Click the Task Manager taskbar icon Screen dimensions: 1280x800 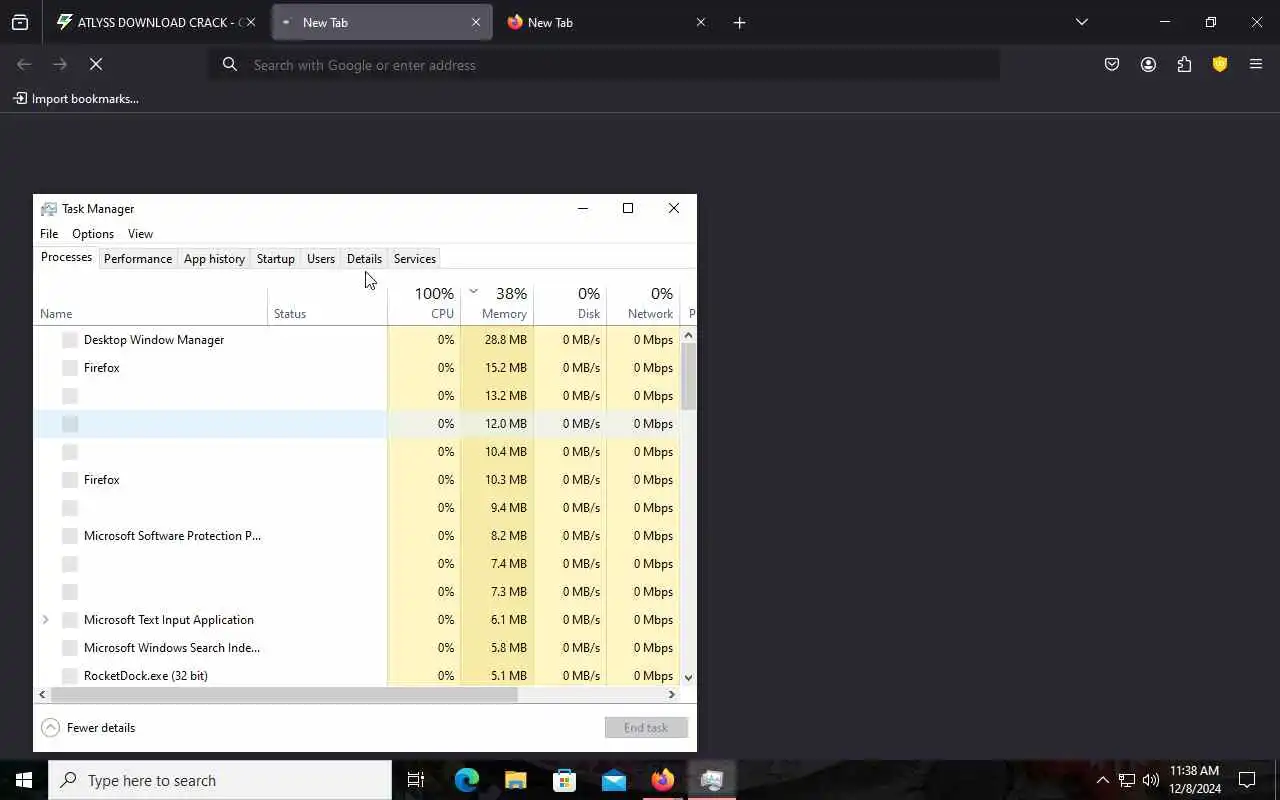pos(712,780)
